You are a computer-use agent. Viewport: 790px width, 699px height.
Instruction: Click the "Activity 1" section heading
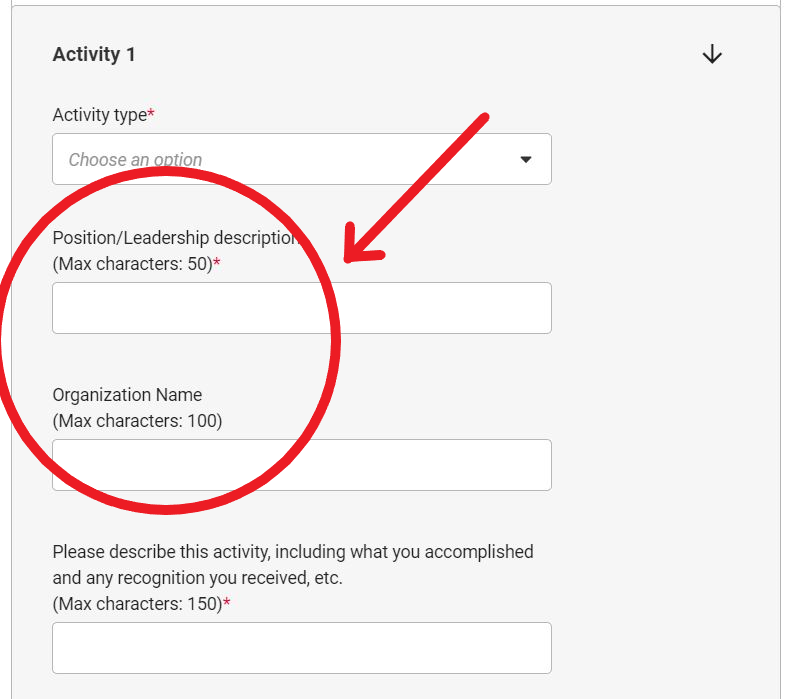94,54
